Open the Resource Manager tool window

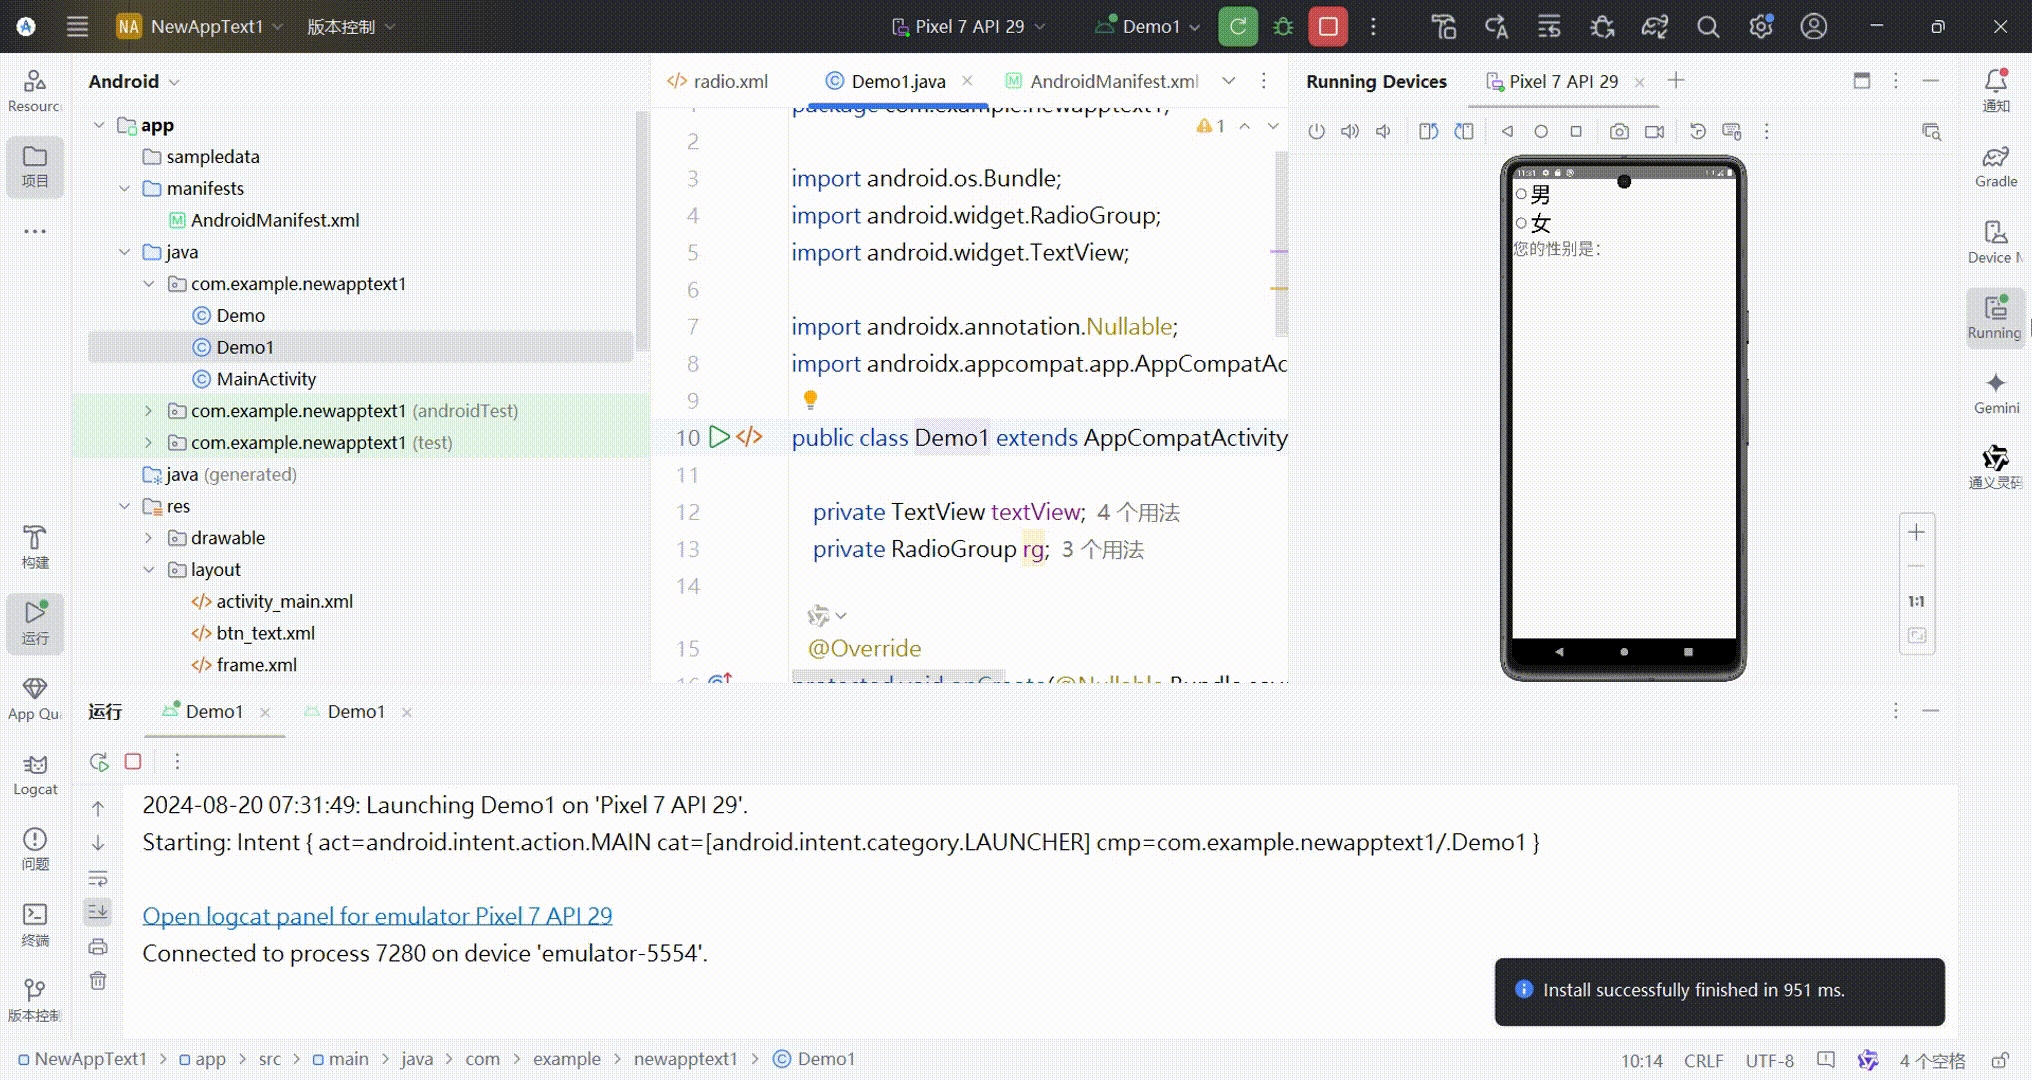35,90
